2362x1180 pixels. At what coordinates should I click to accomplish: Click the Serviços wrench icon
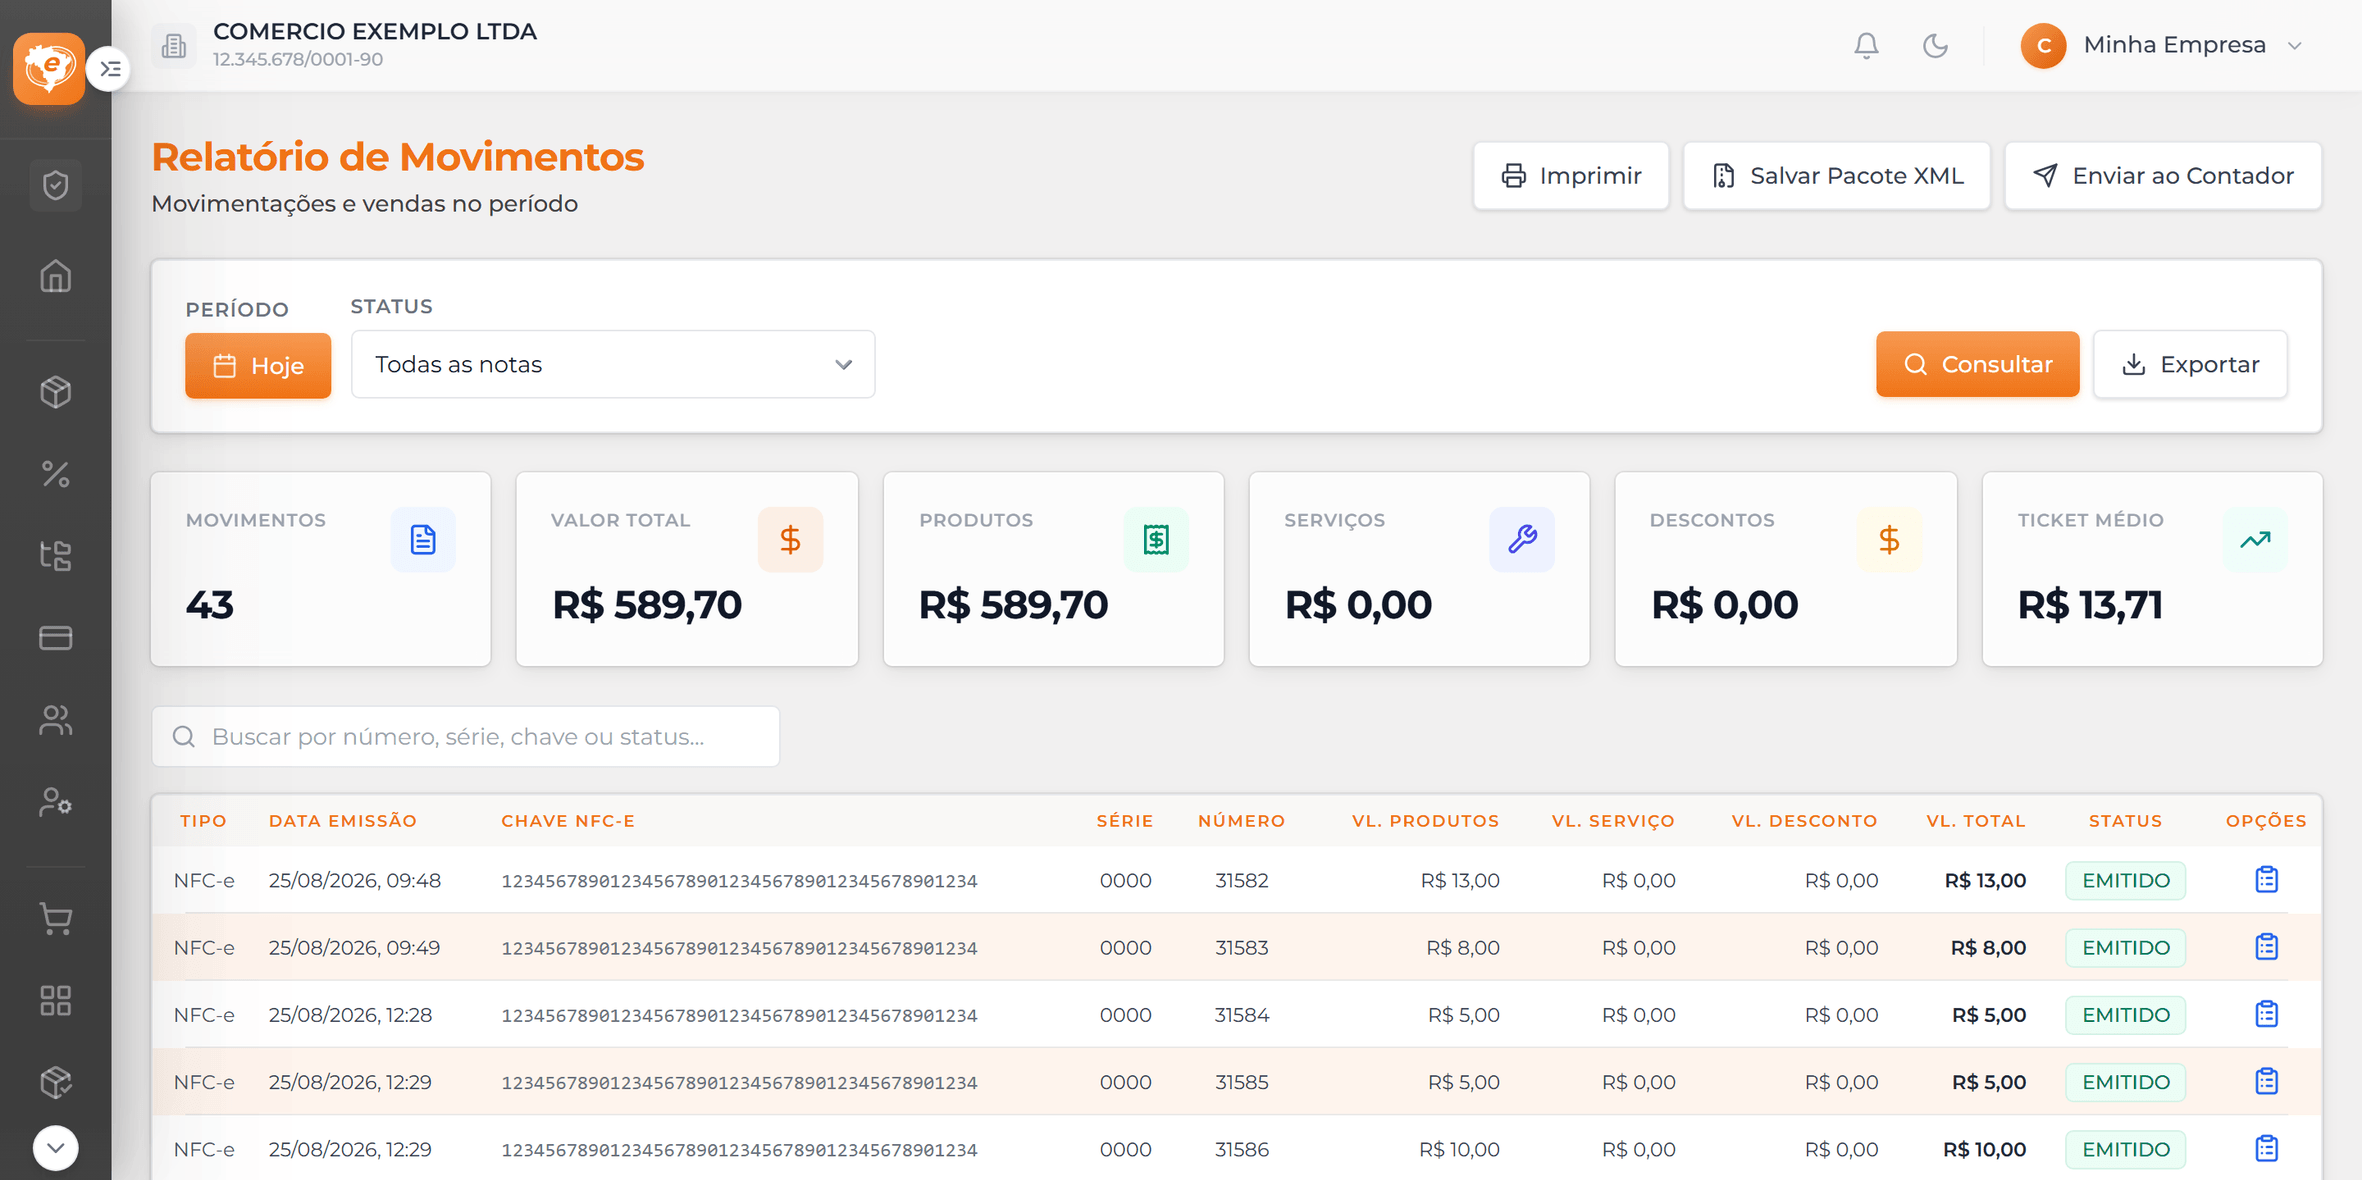click(x=1522, y=540)
